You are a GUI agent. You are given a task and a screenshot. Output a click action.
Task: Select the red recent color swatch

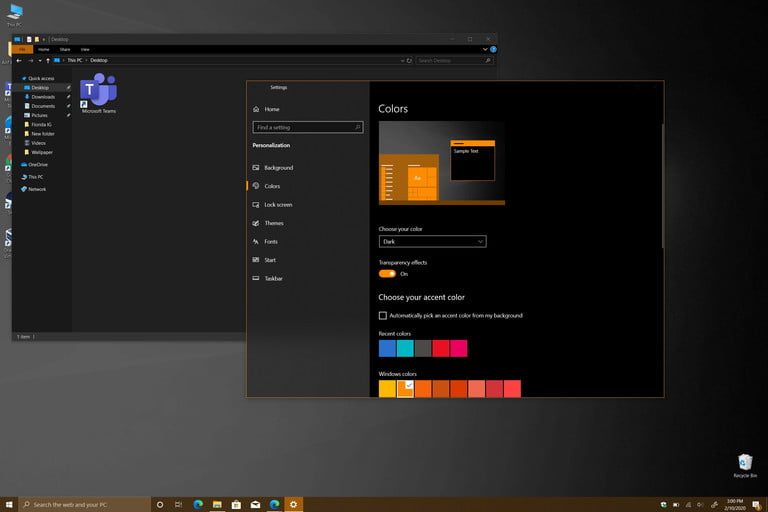point(441,348)
